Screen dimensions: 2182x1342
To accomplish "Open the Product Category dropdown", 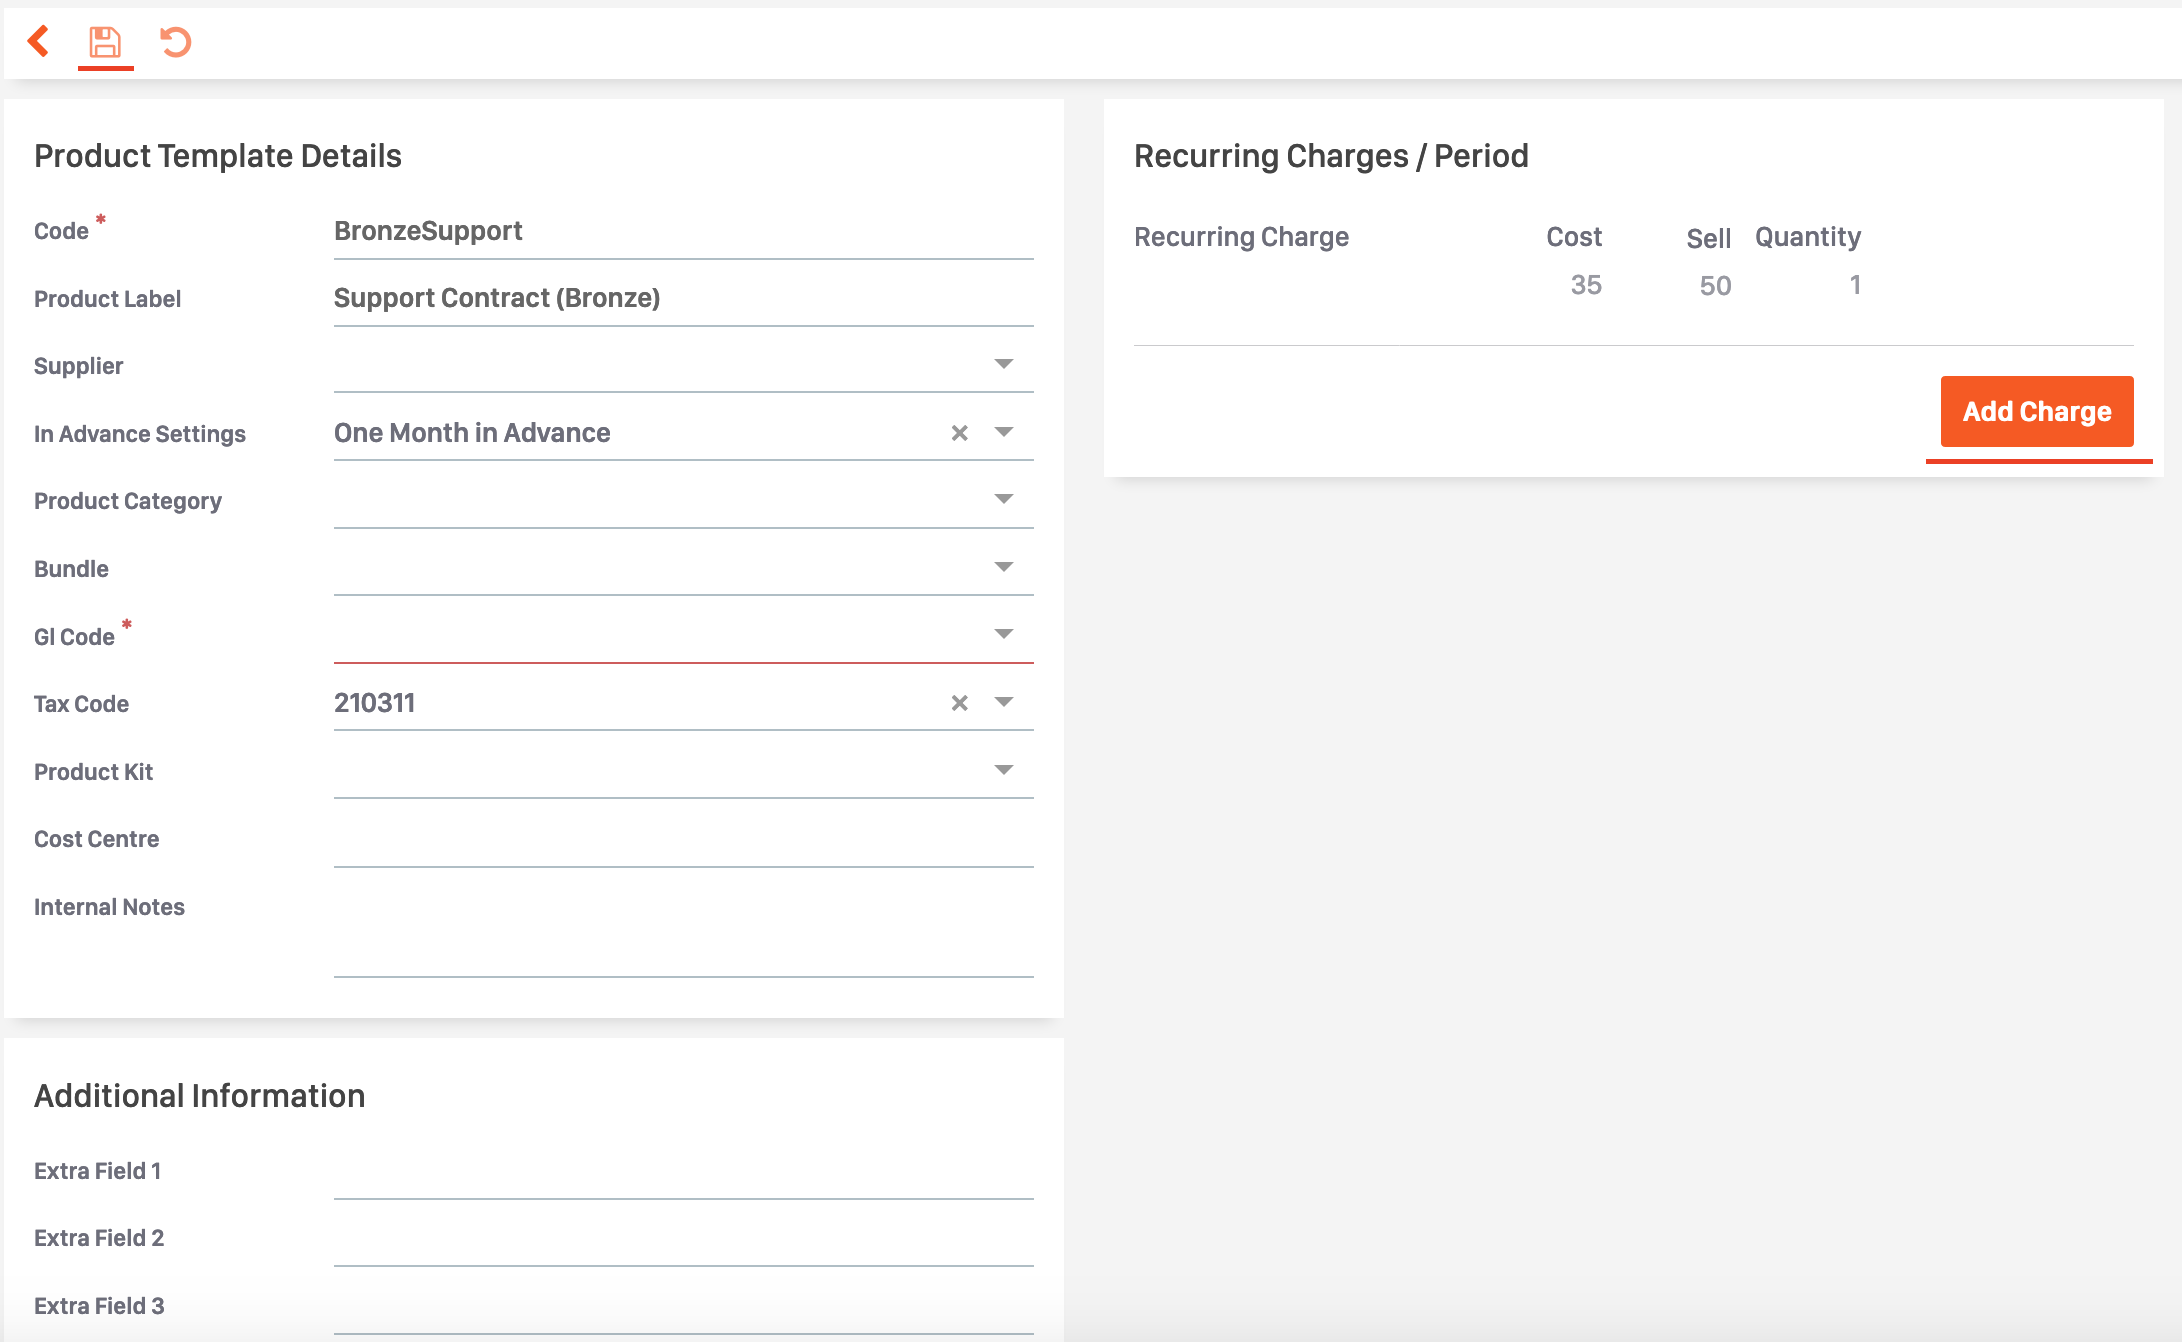I will pos(1003,498).
